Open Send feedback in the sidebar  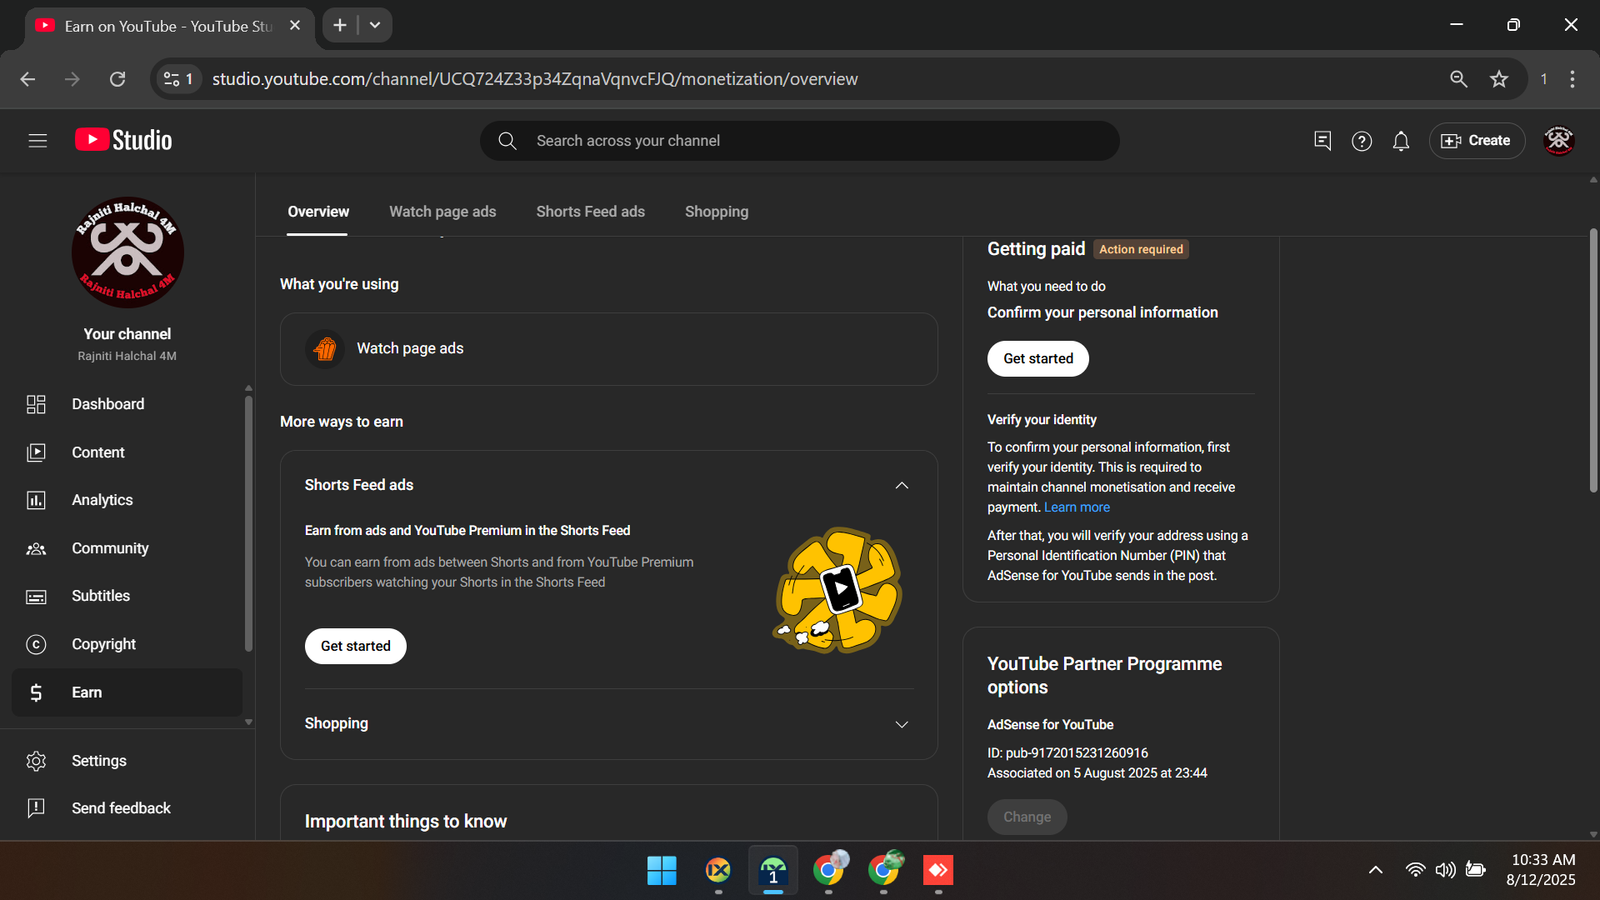click(x=127, y=808)
